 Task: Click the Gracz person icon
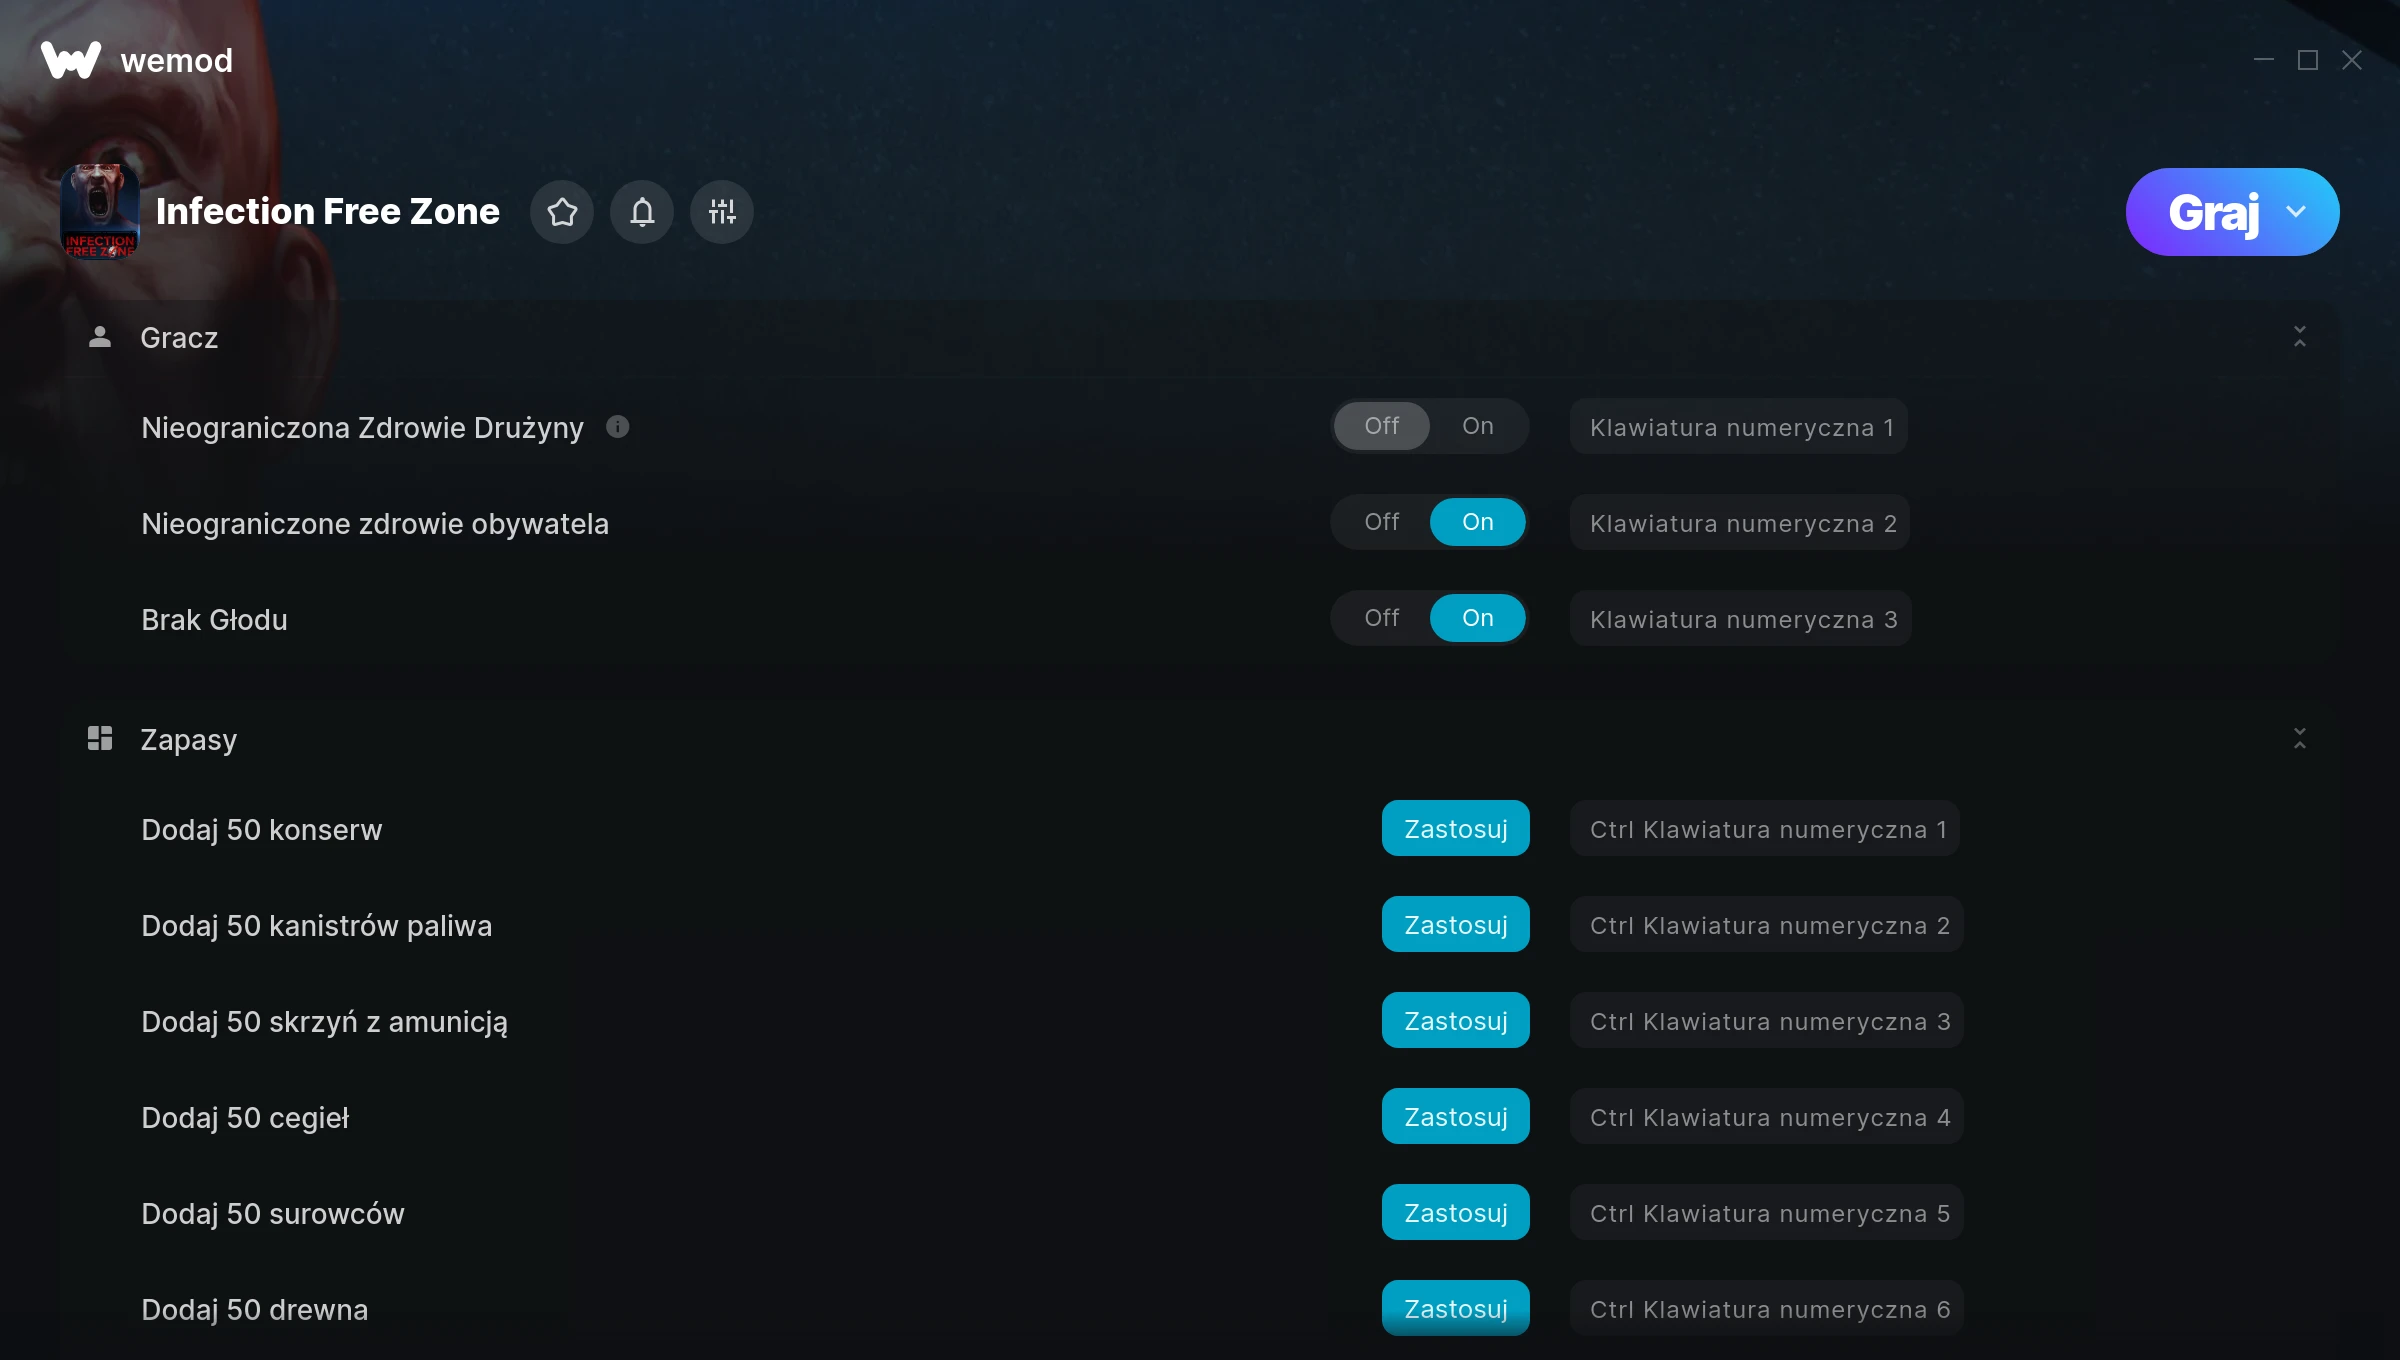click(x=100, y=337)
